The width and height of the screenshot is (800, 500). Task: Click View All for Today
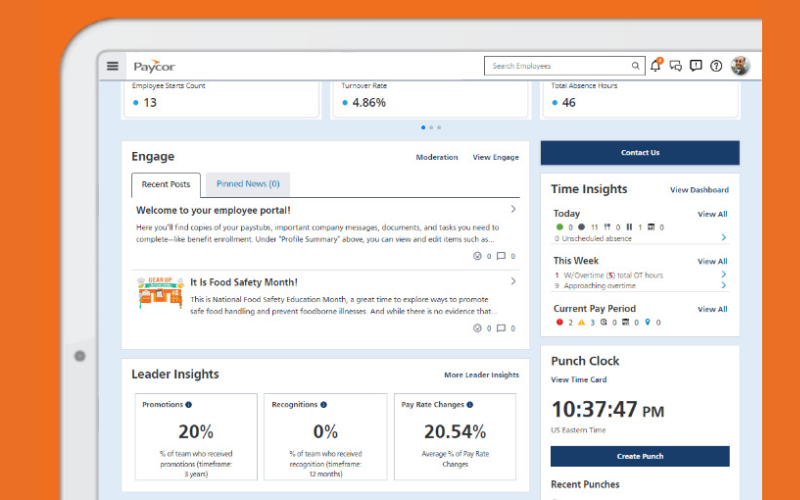click(712, 214)
